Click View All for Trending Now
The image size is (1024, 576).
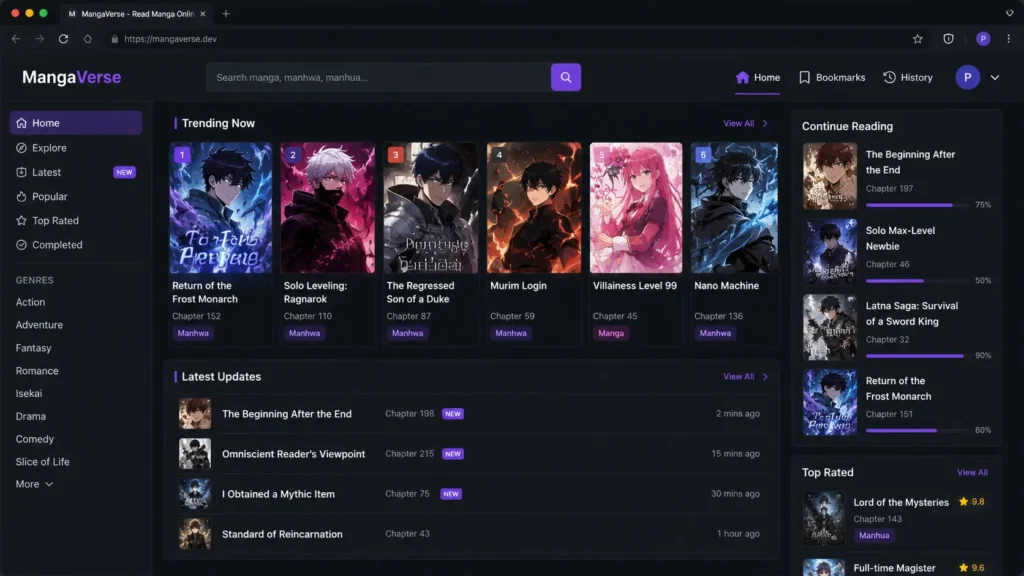(745, 123)
